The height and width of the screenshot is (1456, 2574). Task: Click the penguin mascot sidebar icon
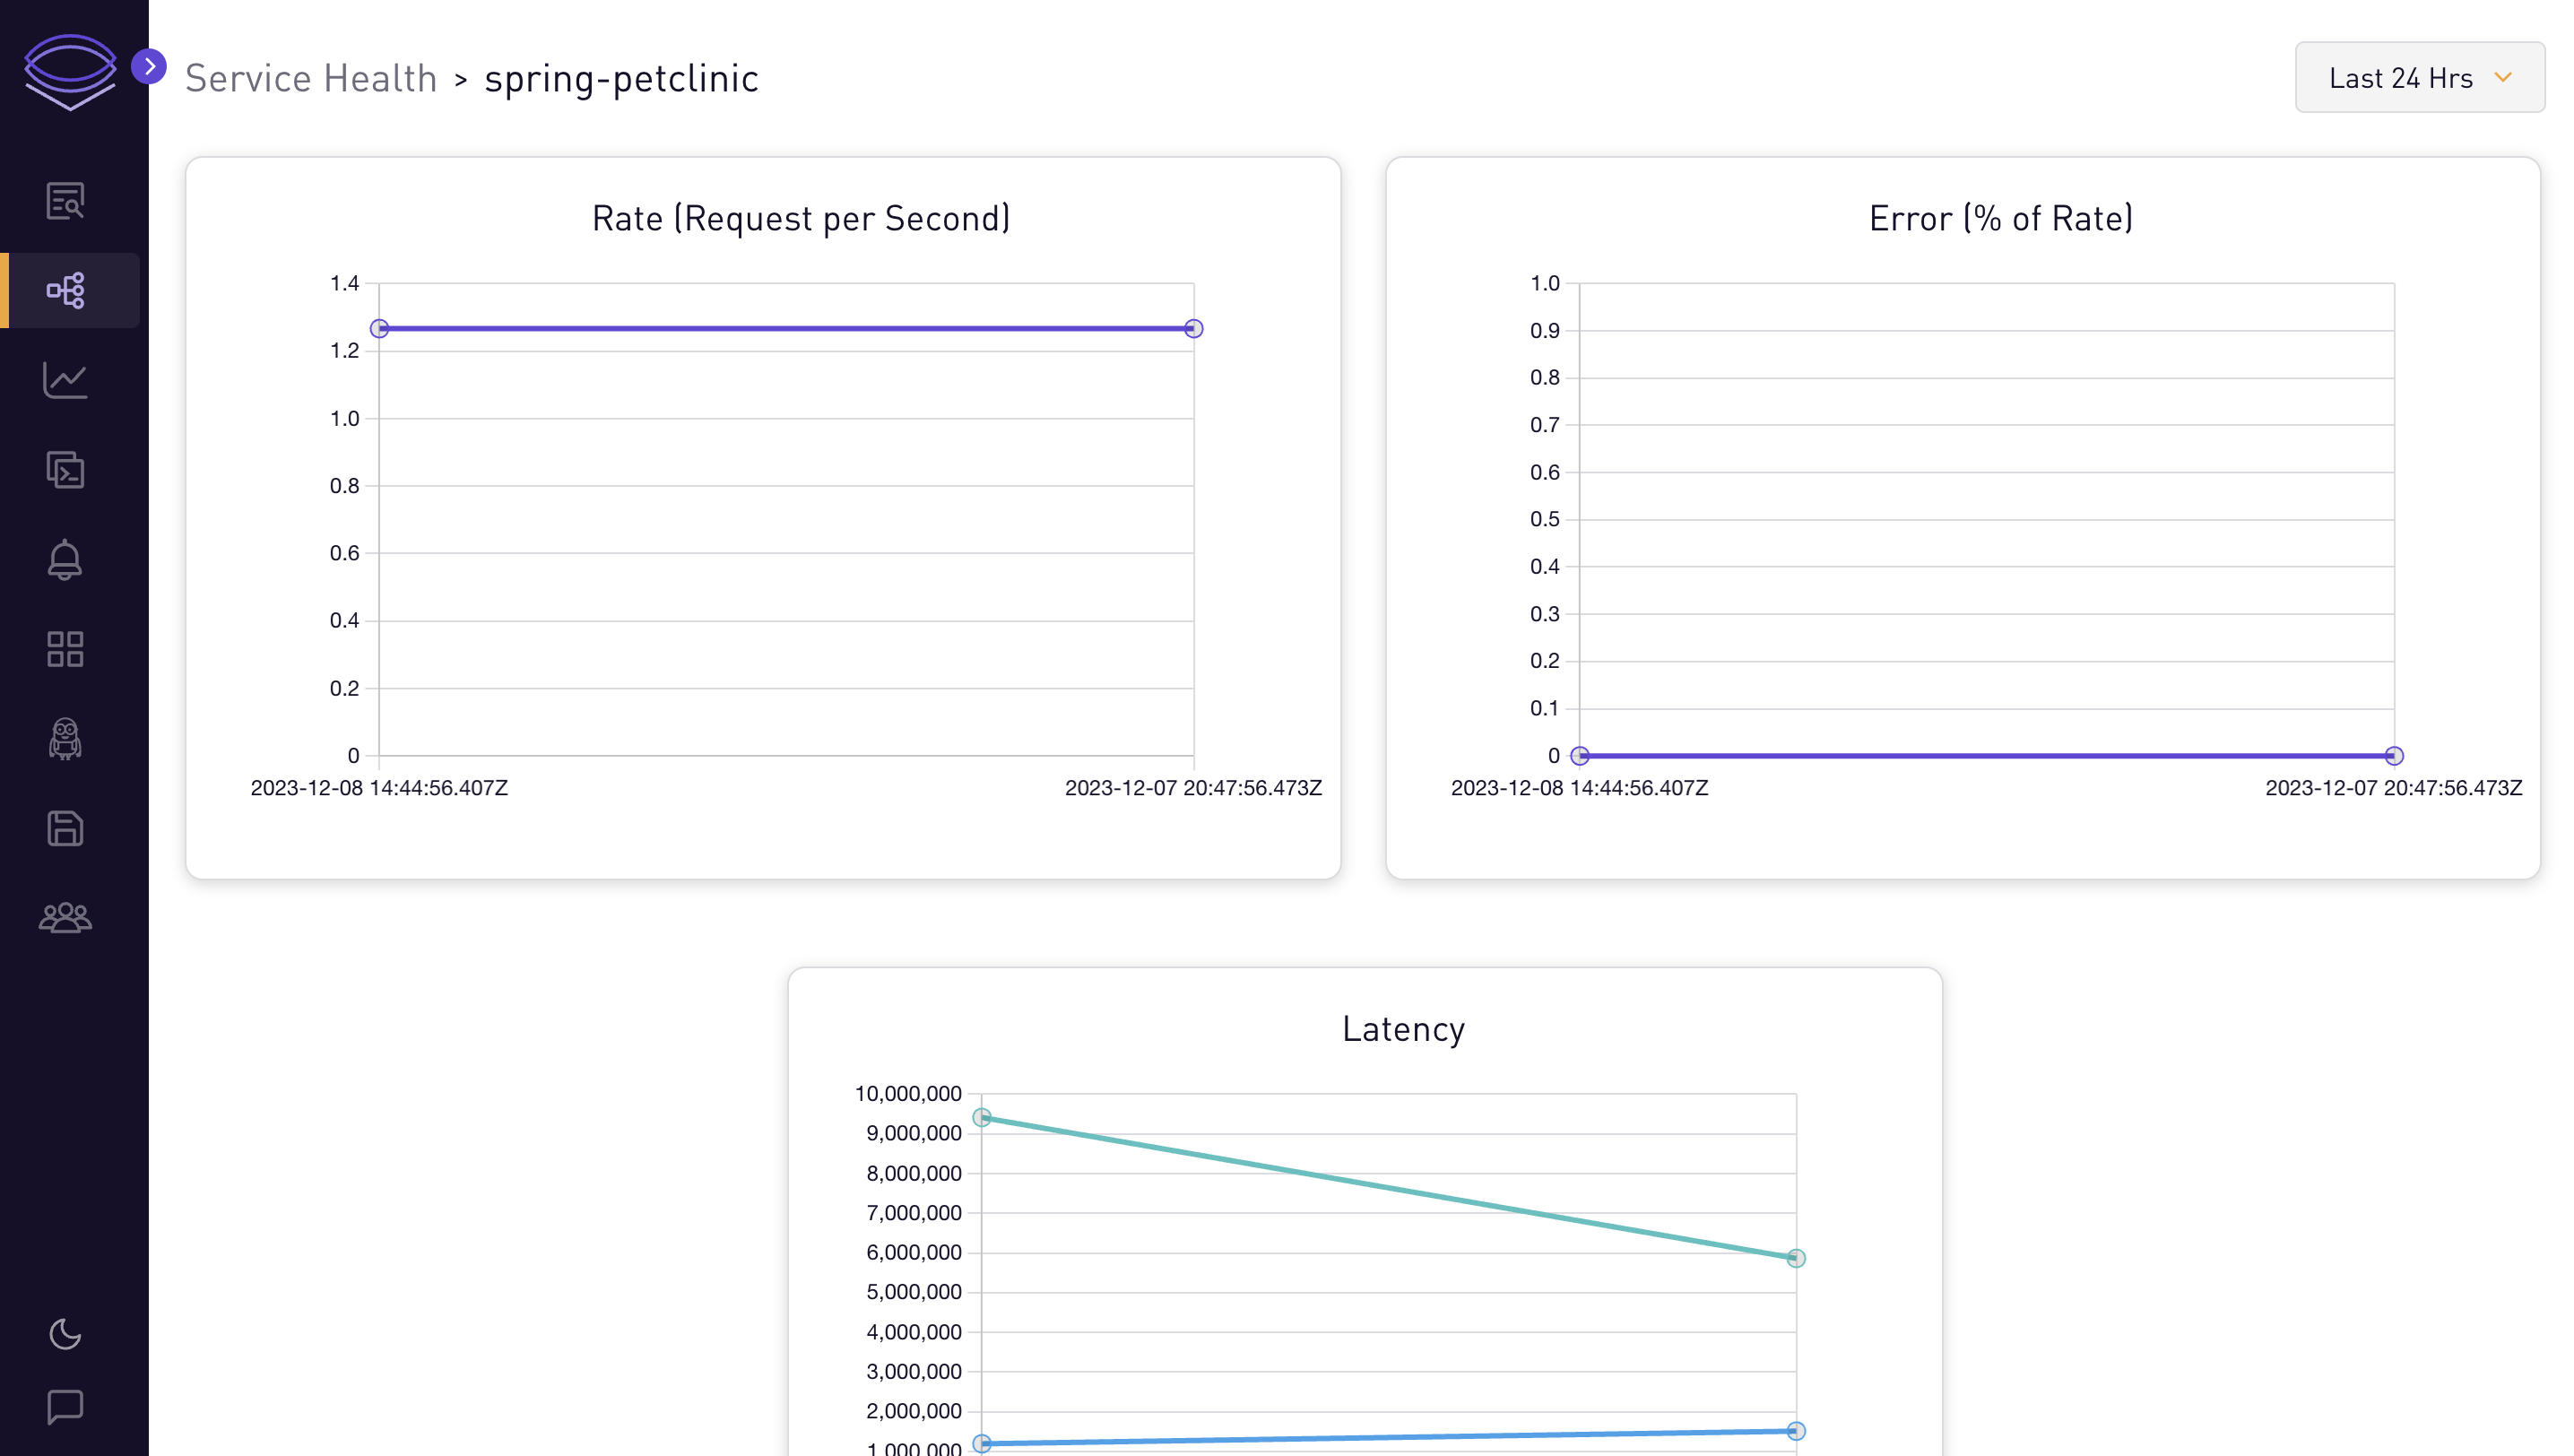click(65, 739)
